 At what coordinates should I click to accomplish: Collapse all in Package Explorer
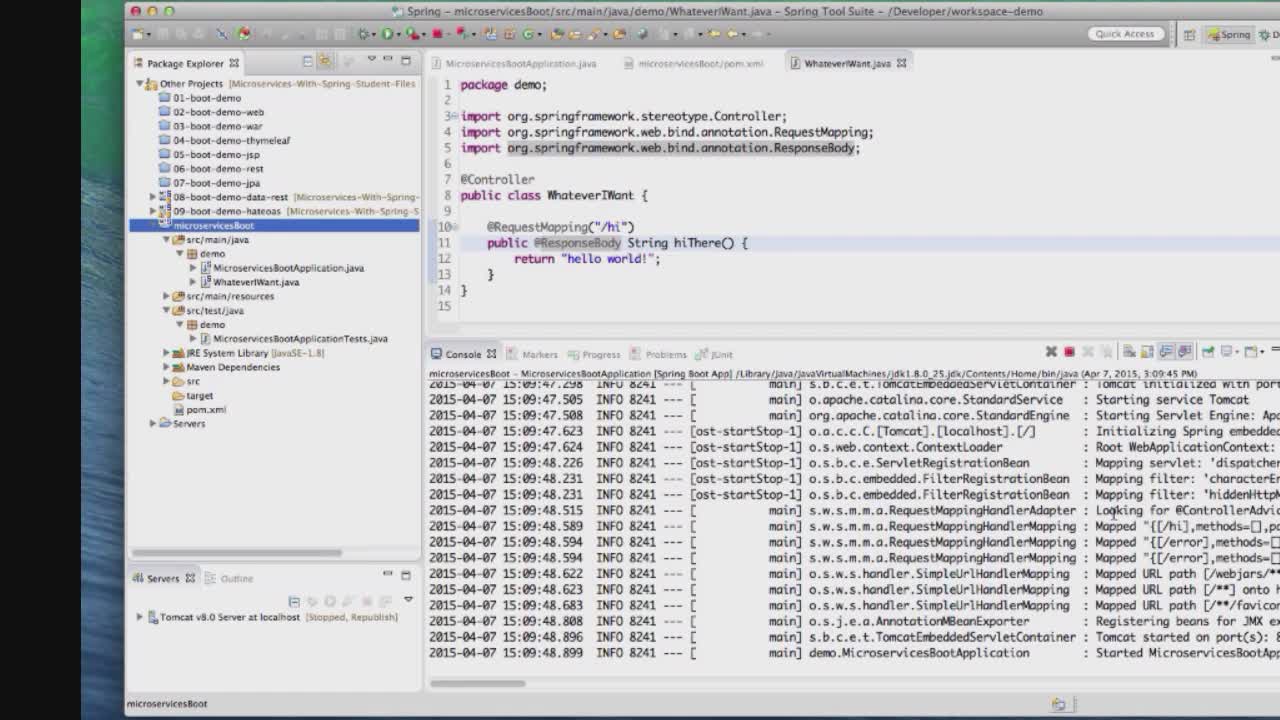307,62
